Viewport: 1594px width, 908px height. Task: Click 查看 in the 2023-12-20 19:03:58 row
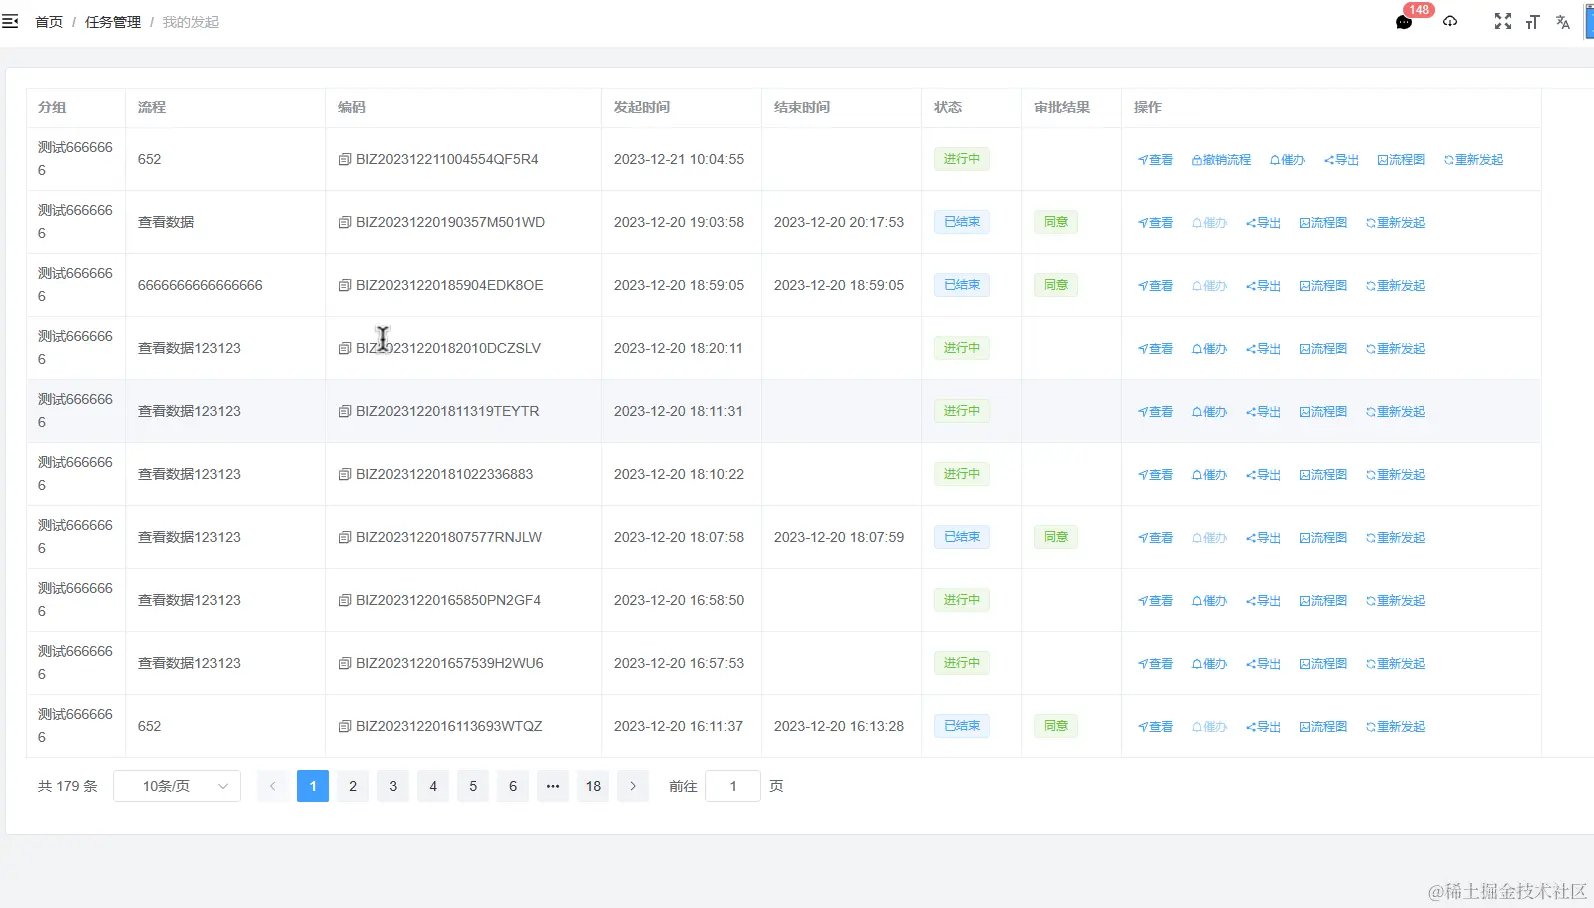(x=1155, y=223)
